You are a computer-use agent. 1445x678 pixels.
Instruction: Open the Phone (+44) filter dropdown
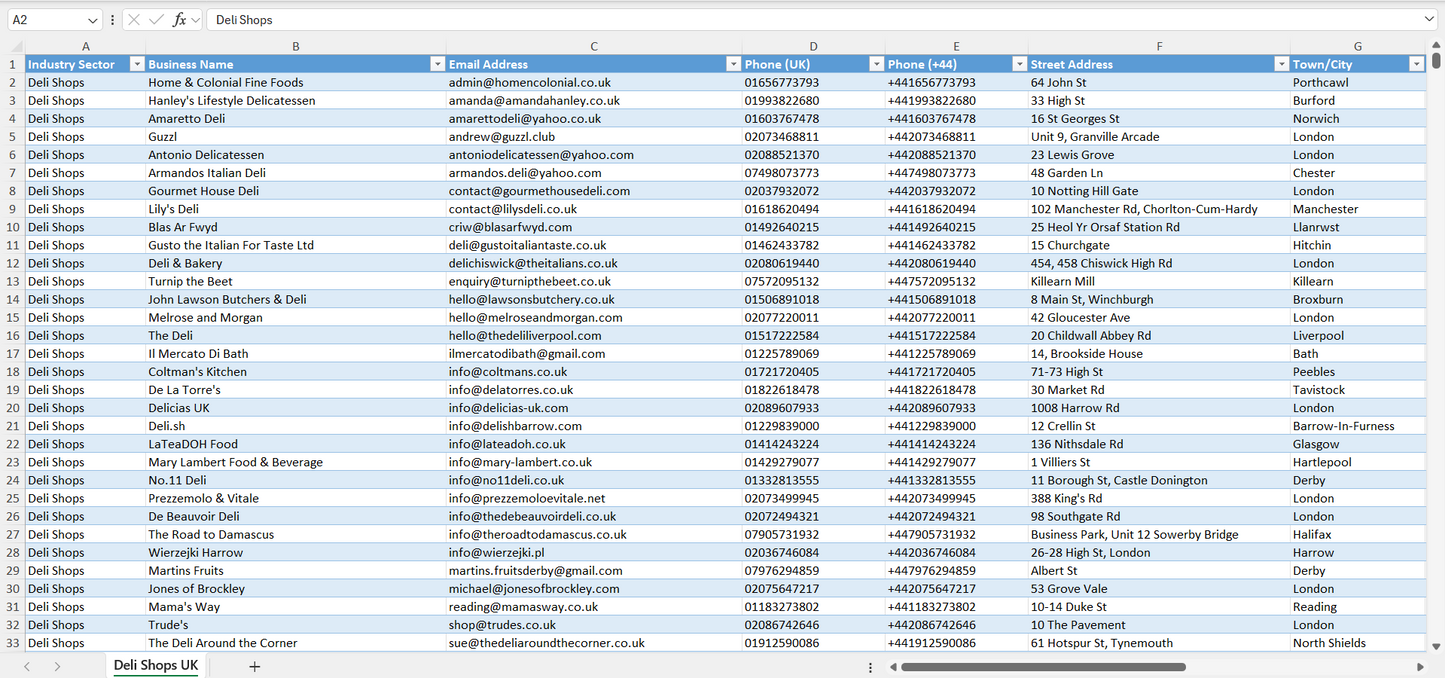click(1019, 64)
